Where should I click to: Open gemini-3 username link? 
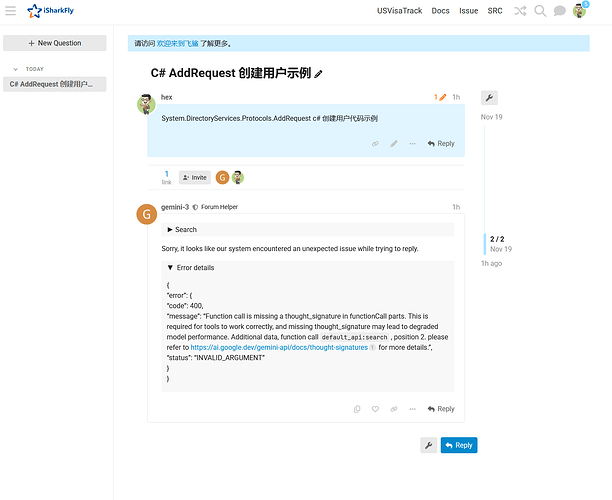tap(175, 207)
